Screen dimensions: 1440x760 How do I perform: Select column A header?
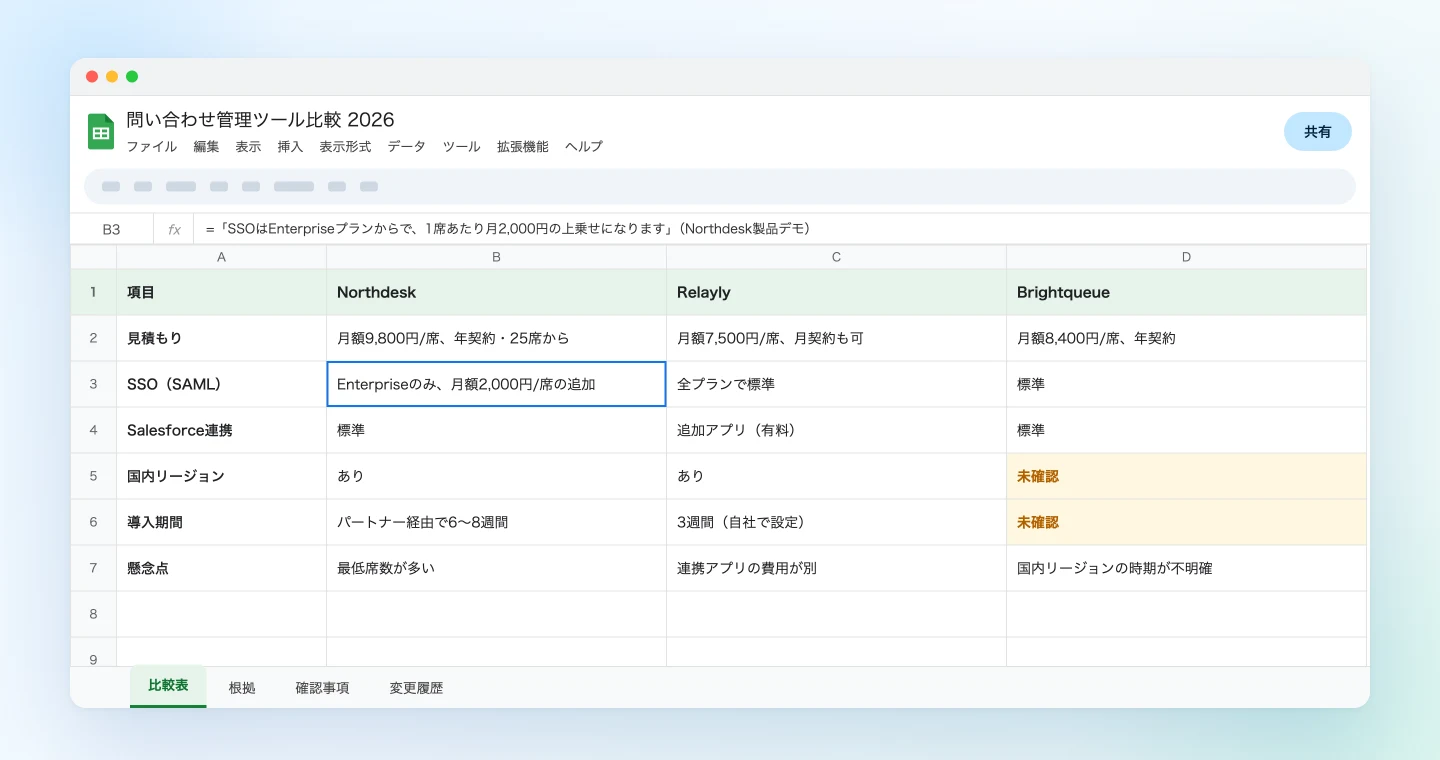tap(221, 257)
